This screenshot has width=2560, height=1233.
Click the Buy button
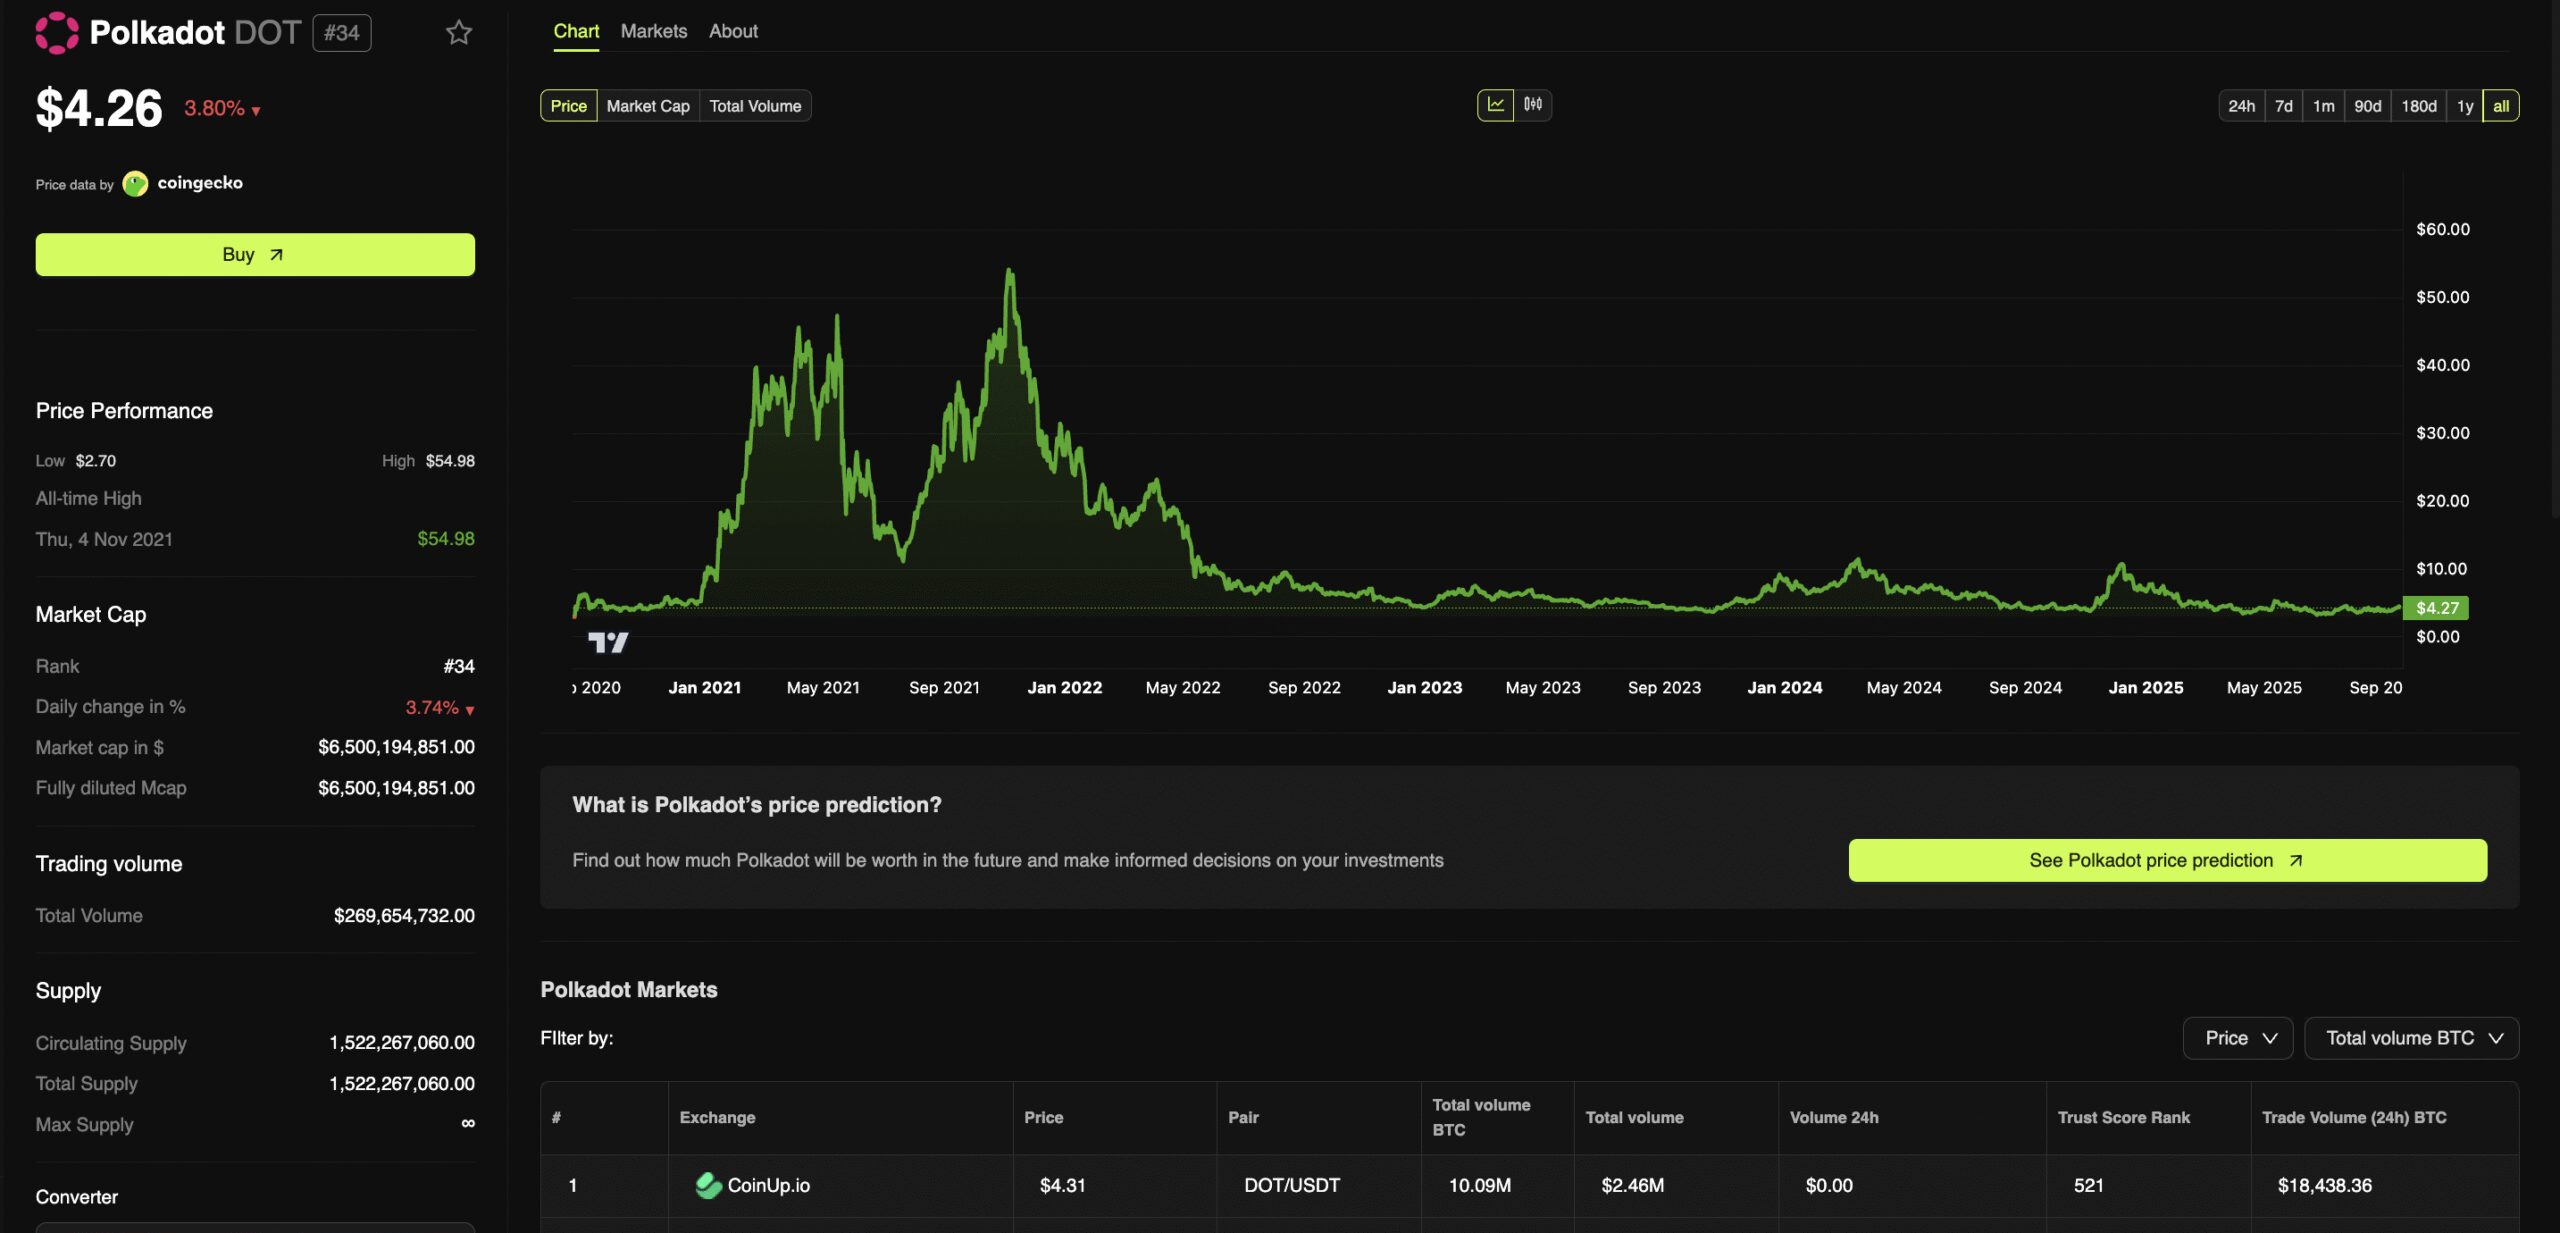255,254
